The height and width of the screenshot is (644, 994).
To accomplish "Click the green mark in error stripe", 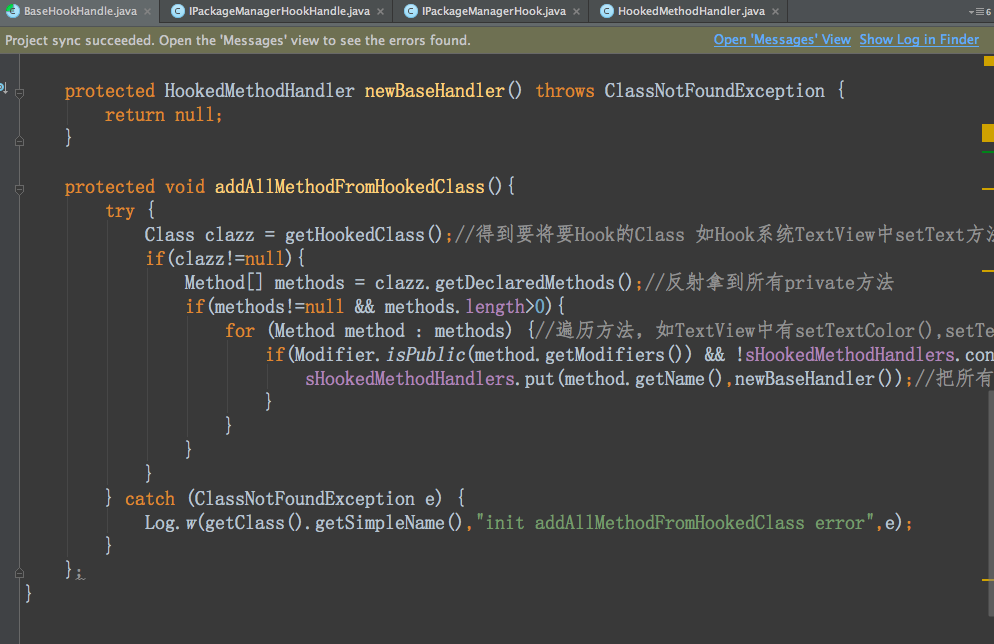I will pyautogui.click(x=988, y=152).
